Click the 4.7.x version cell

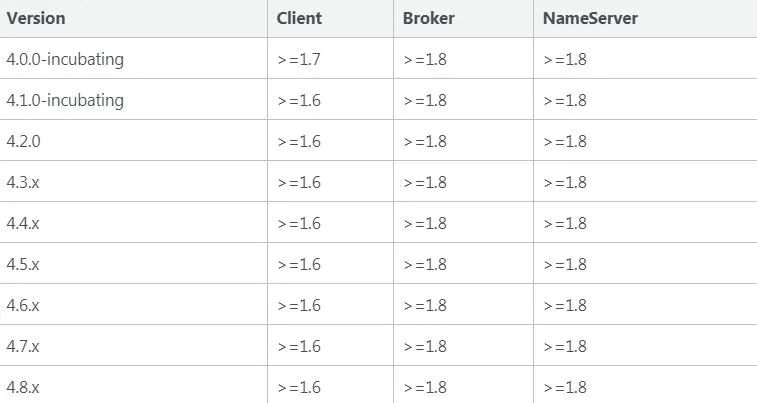coord(23,347)
